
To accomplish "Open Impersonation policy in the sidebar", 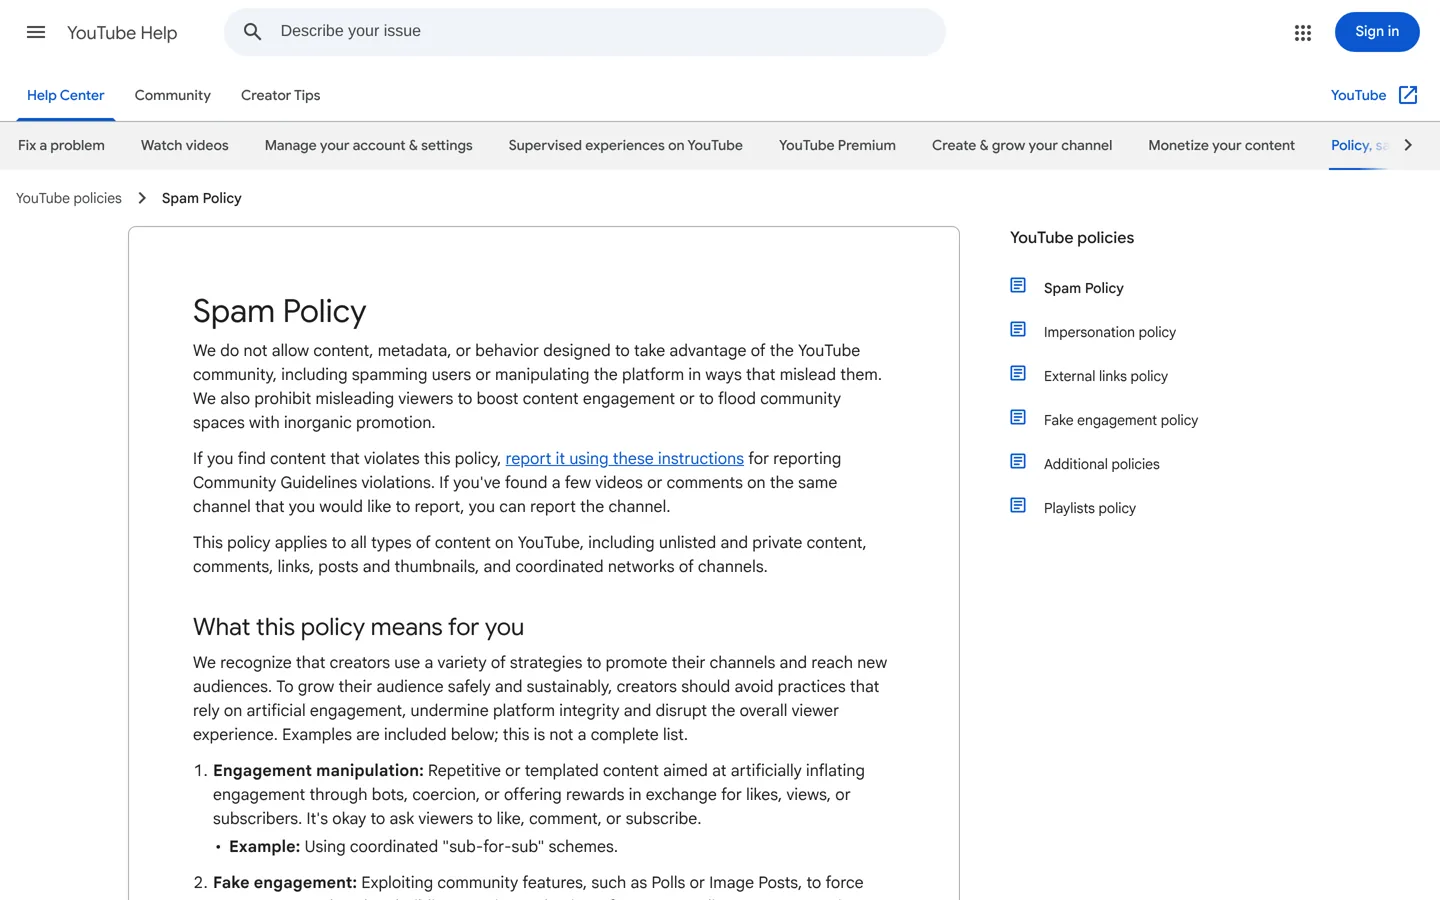I will [1110, 332].
